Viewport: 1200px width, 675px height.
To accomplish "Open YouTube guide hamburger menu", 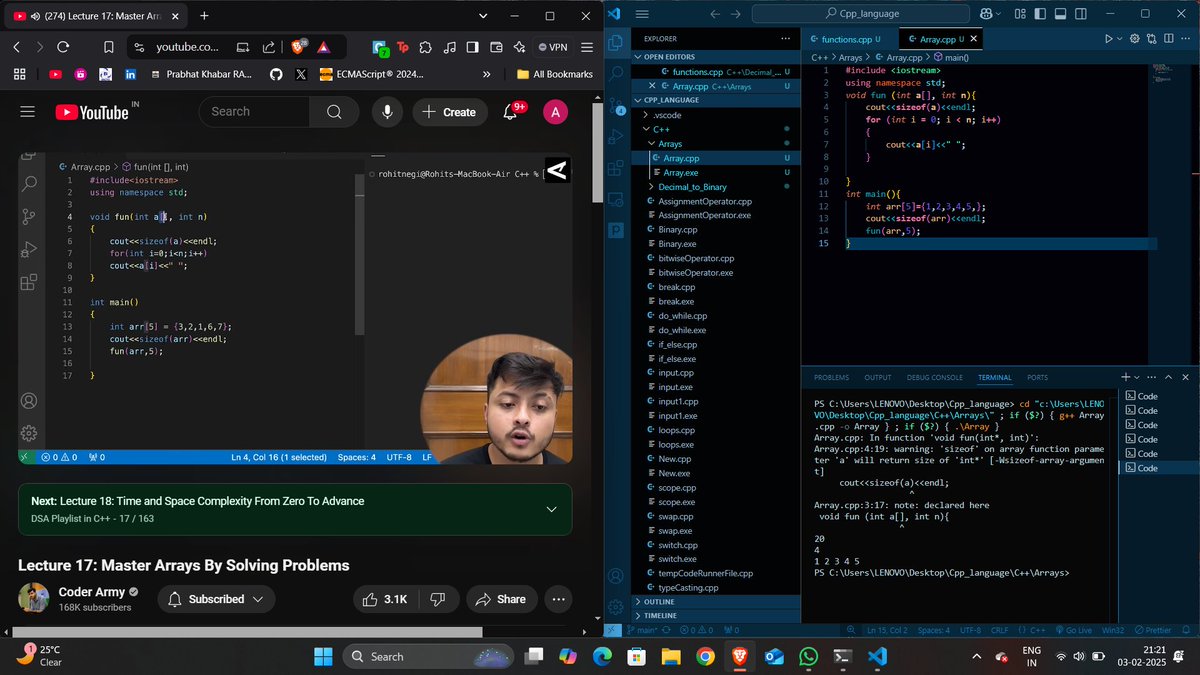I will [27, 112].
